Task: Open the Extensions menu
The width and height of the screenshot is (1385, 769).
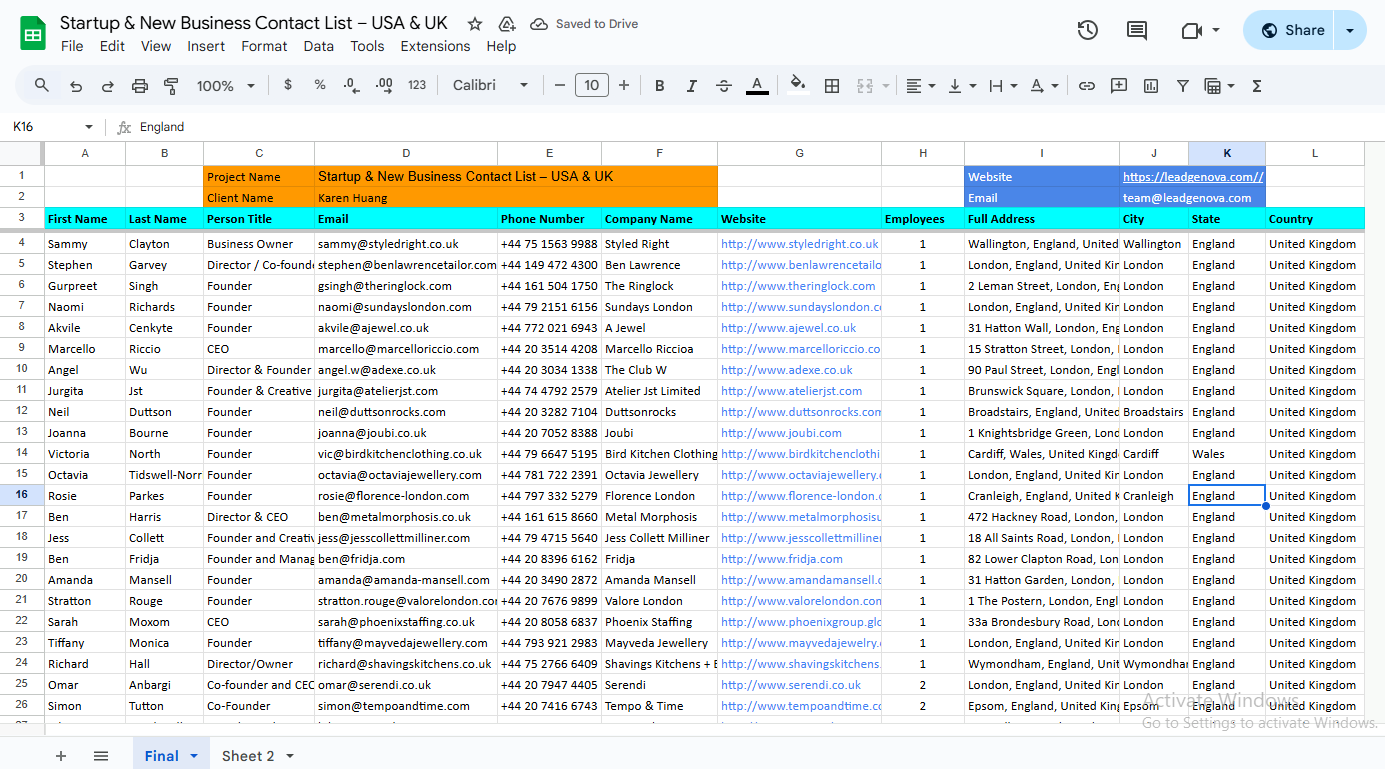Action: pyautogui.click(x=435, y=46)
